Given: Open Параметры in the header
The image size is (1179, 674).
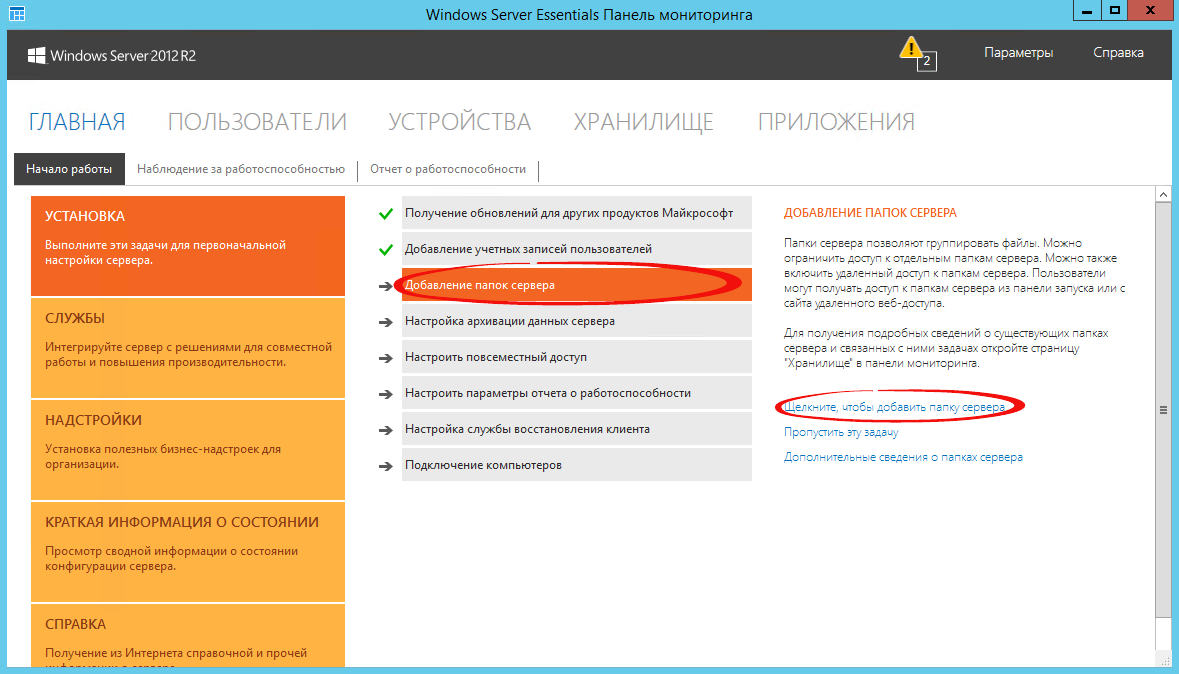Looking at the screenshot, I should click(x=1019, y=53).
